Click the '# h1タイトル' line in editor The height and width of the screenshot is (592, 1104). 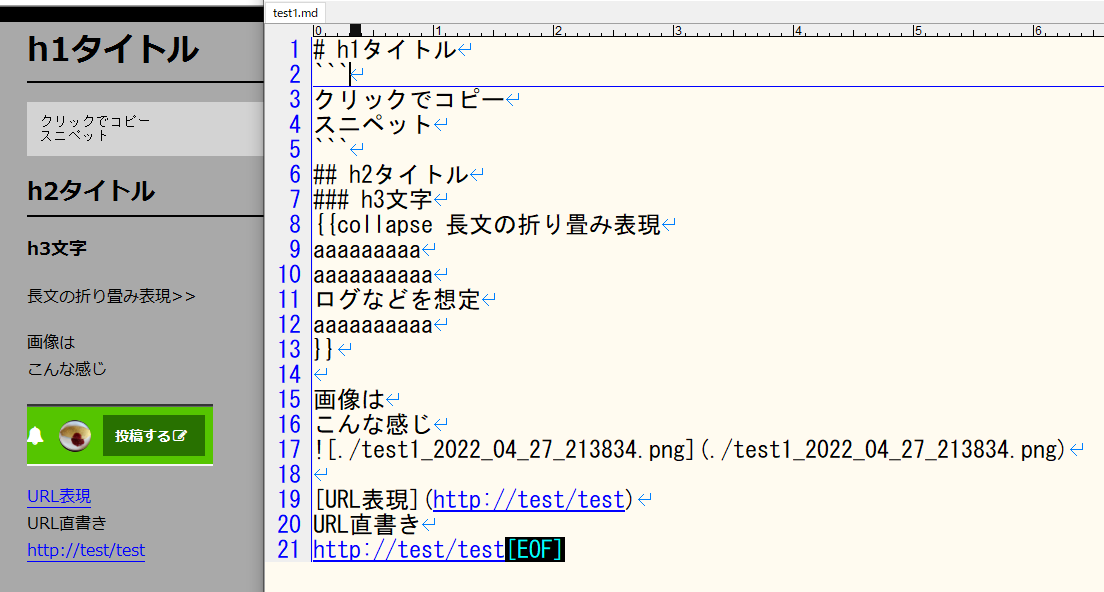(384, 50)
